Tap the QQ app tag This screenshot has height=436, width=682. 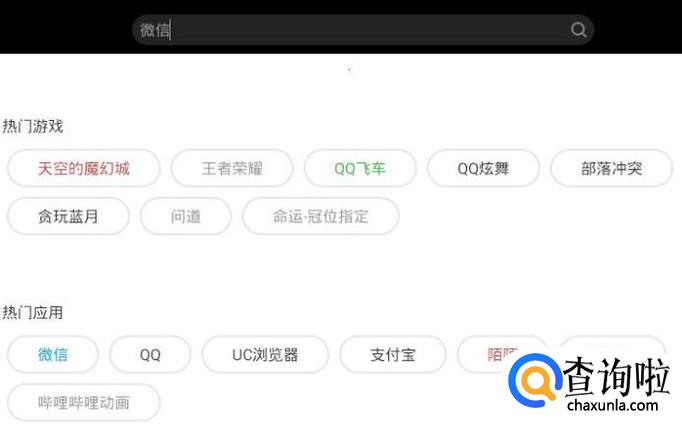(150, 355)
